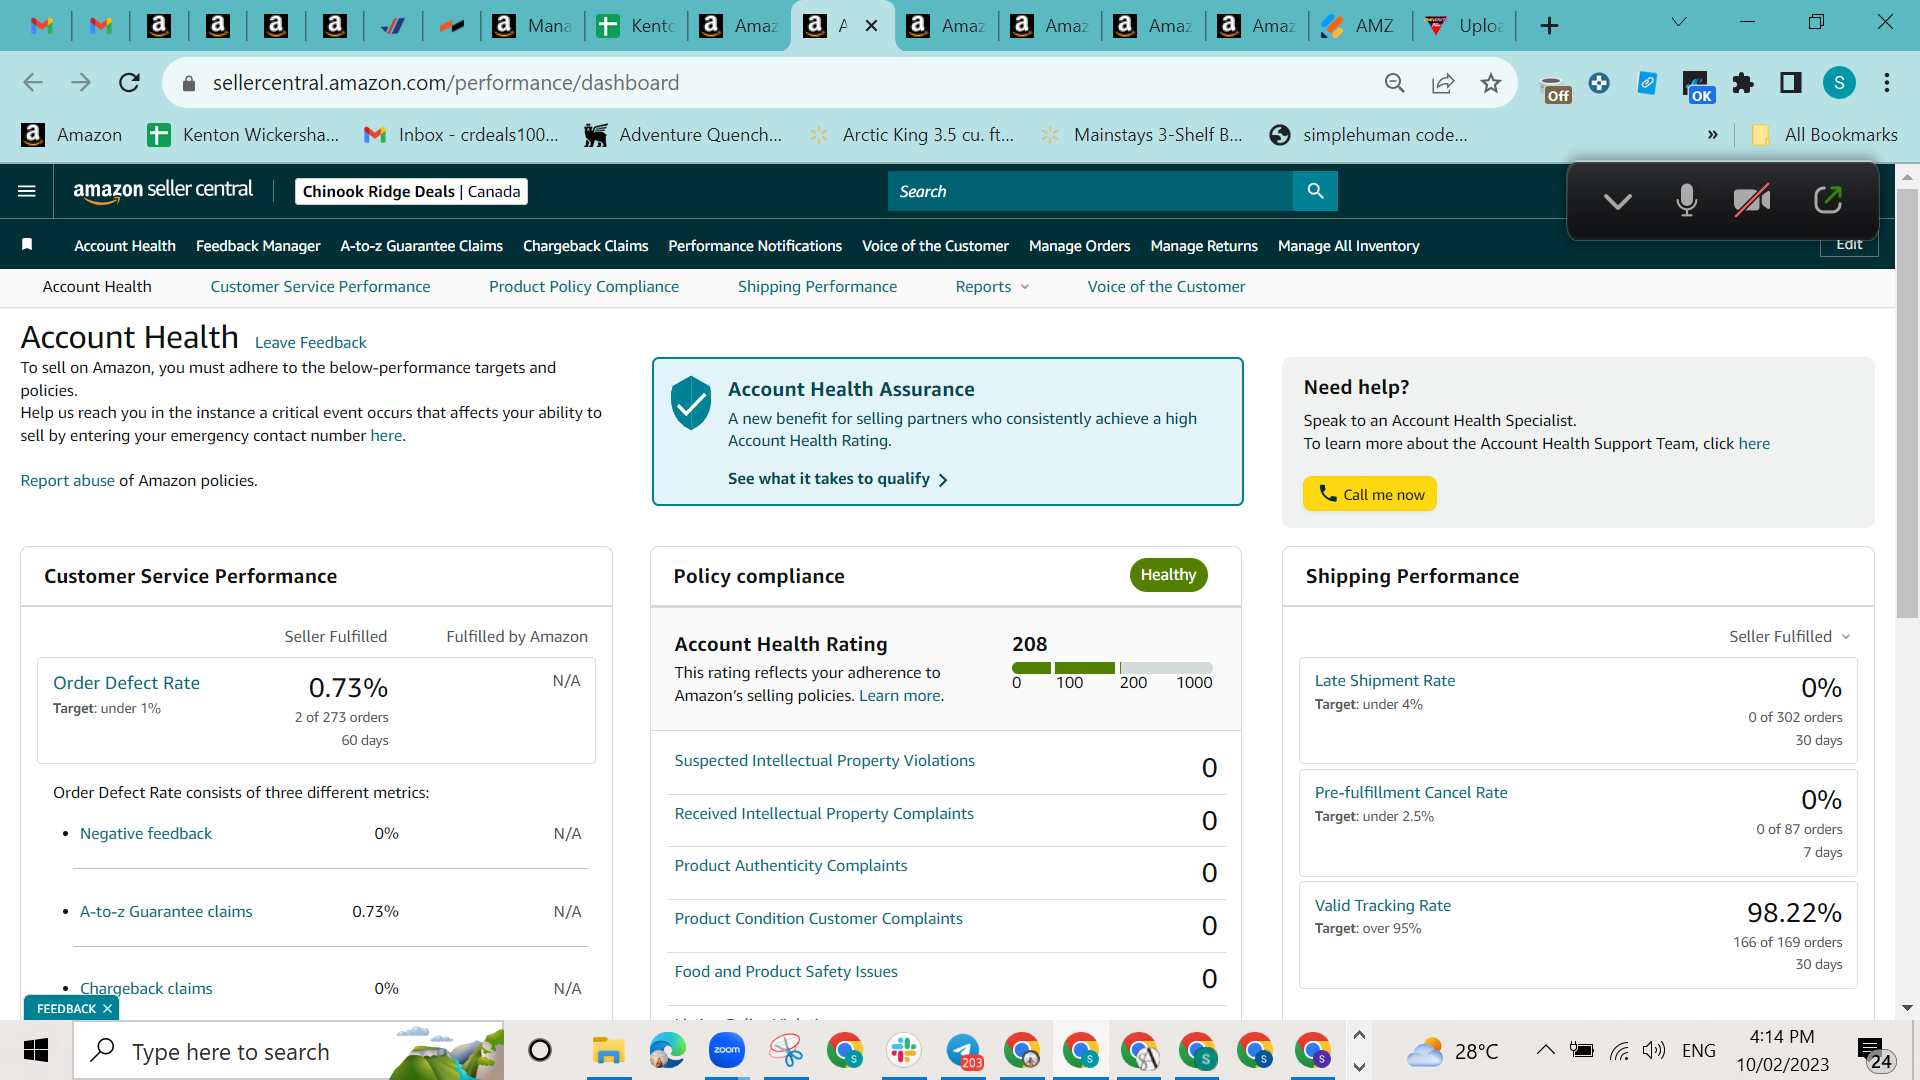
Task: Open Zoom from the taskbar
Action: tap(727, 1050)
